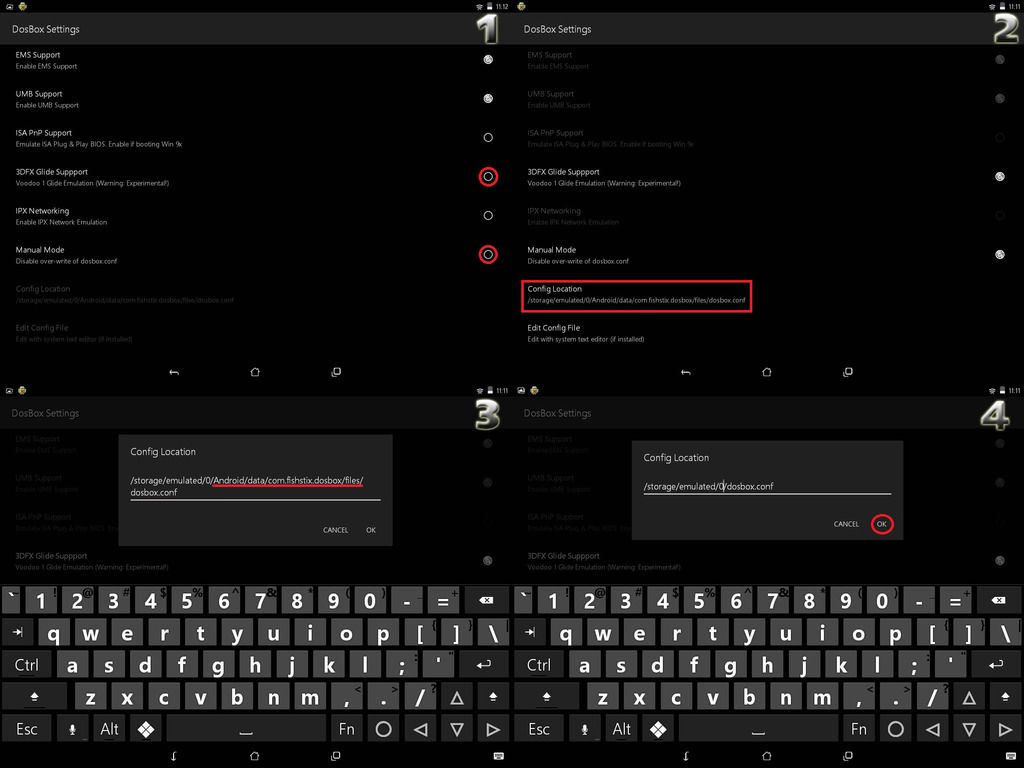The width and height of the screenshot is (1024, 768).
Task: Tap microphone key on bottom-right keyboard
Action: click(584, 729)
